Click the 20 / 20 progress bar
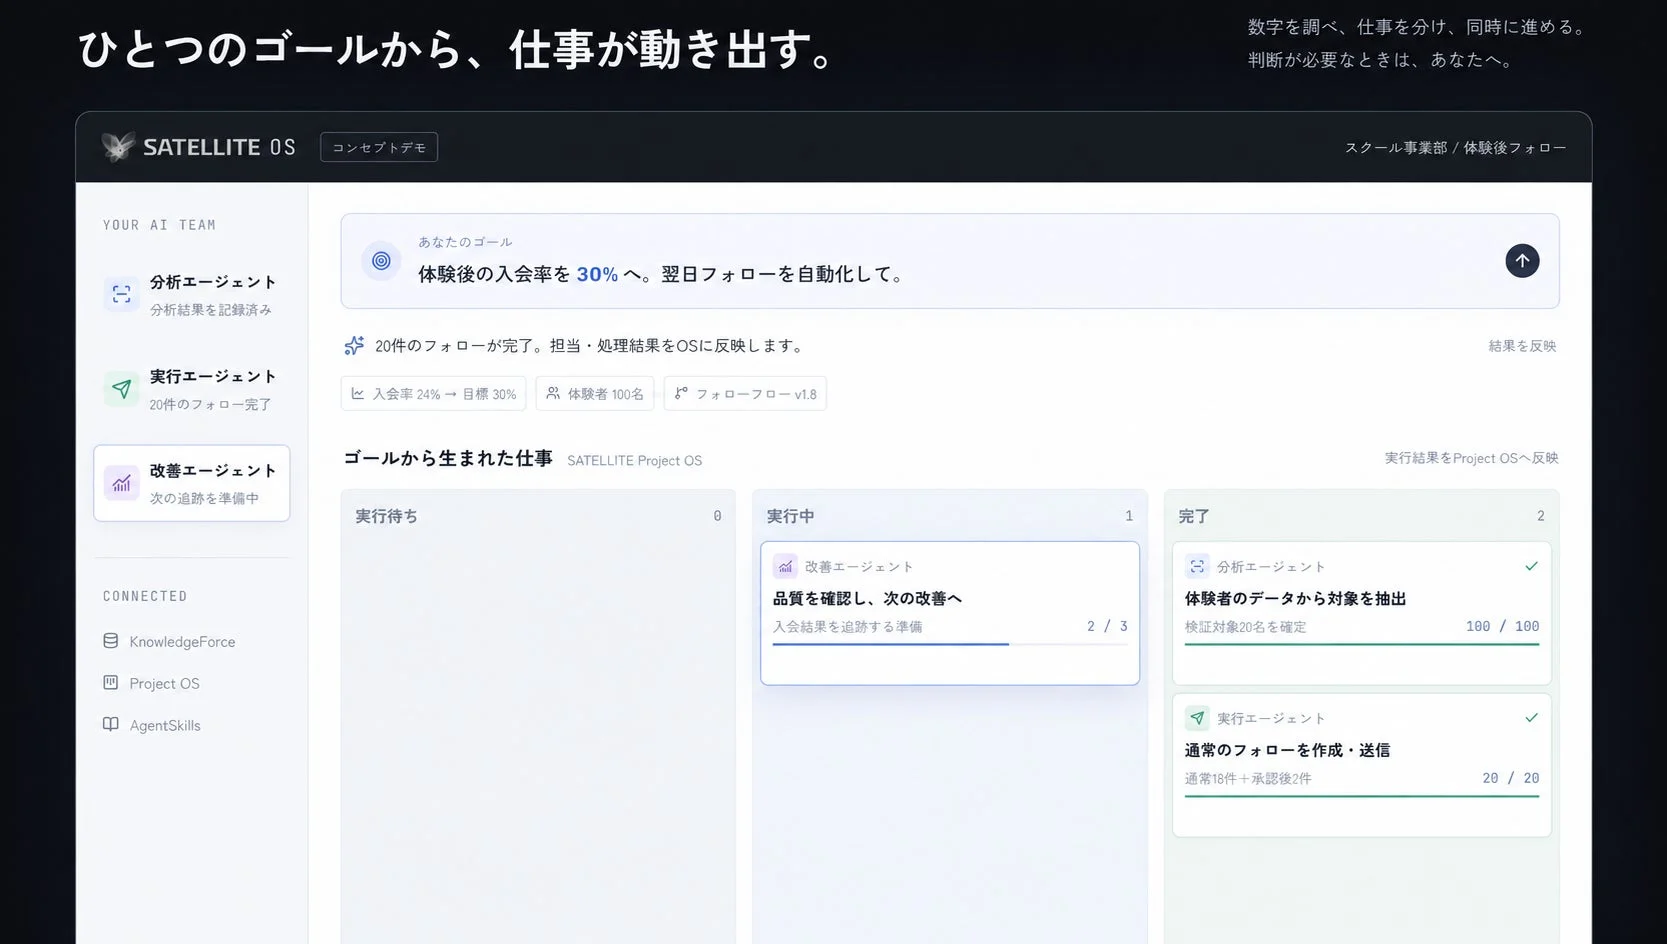This screenshot has width=1667, height=944. pos(1361,797)
